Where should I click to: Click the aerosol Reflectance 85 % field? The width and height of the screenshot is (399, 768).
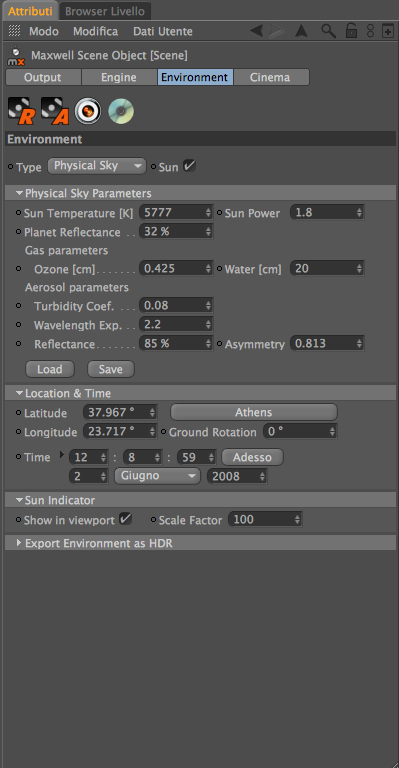pos(176,343)
